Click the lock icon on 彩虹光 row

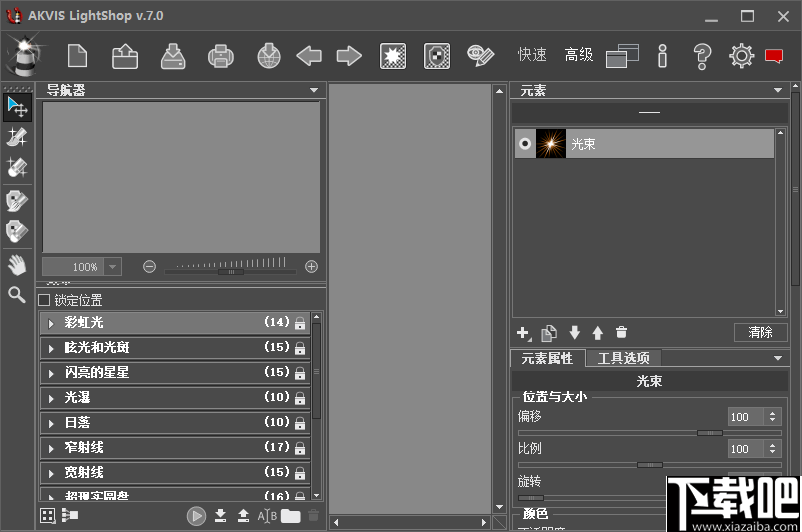click(300, 323)
